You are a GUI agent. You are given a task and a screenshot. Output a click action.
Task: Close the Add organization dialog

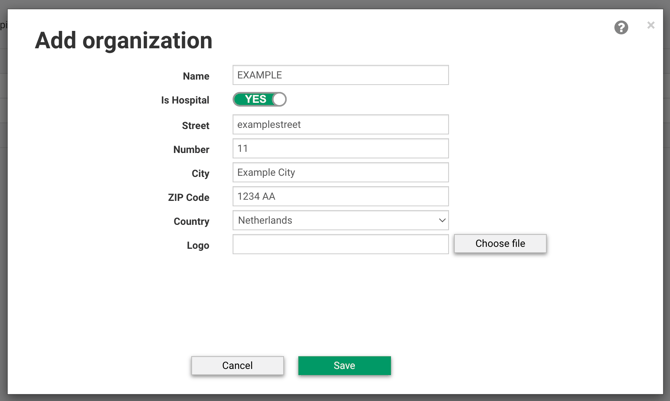coord(651,26)
